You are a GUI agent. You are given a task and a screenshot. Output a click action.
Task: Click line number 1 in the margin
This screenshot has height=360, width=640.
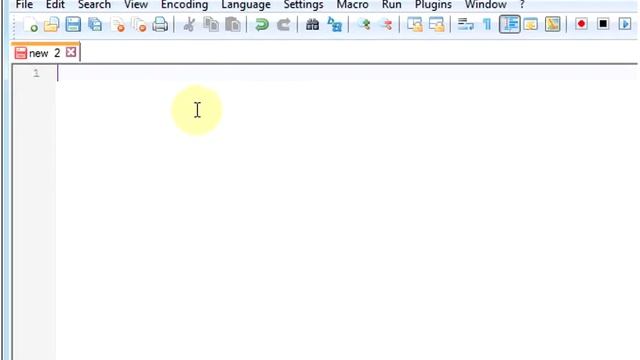[x=36, y=73]
